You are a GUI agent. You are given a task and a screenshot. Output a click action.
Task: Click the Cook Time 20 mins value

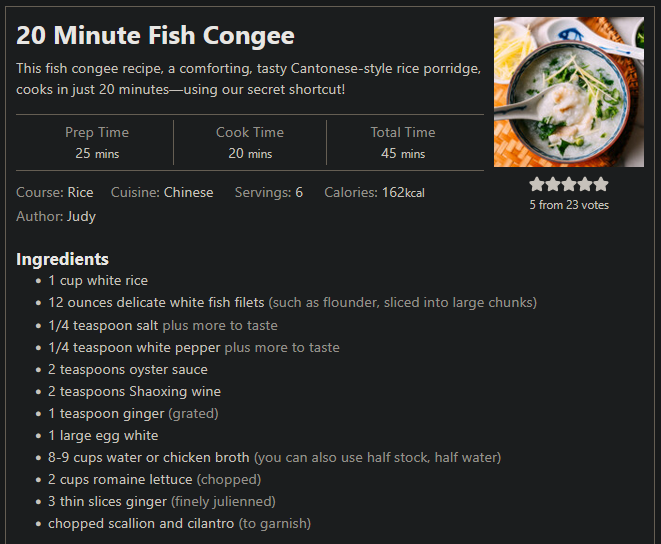tap(250, 154)
